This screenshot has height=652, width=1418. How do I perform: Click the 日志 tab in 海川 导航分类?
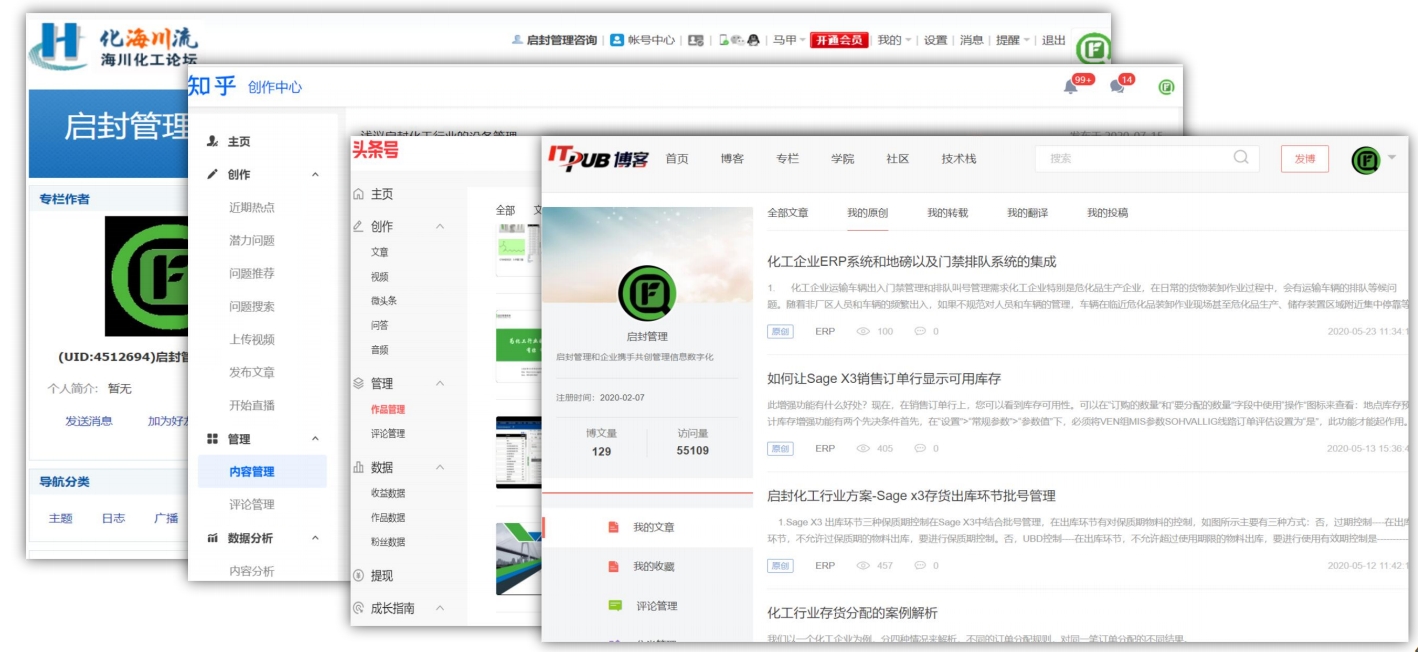(113, 518)
